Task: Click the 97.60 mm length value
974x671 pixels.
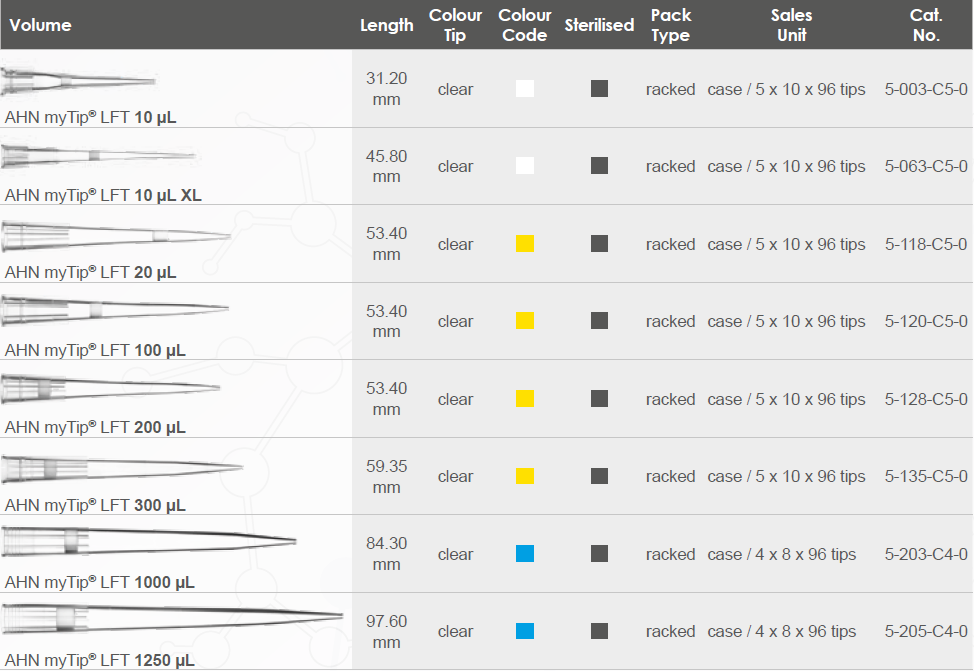Action: [x=386, y=631]
